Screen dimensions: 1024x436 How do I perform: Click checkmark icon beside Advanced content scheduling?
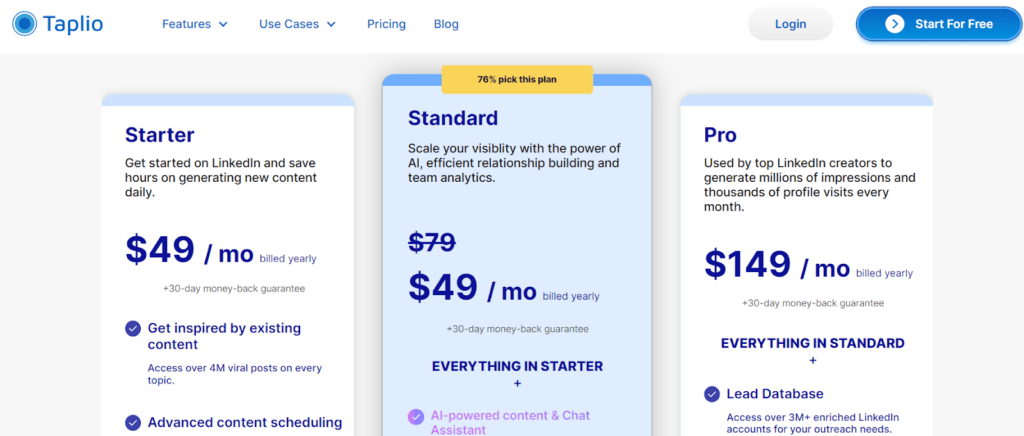(x=133, y=422)
